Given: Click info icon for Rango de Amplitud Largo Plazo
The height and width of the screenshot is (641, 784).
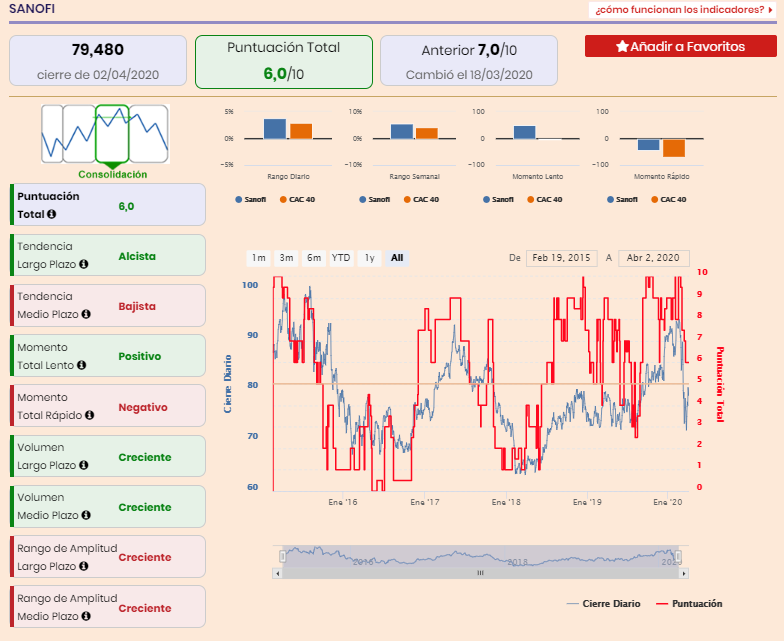Looking at the screenshot, I should pos(84,566).
